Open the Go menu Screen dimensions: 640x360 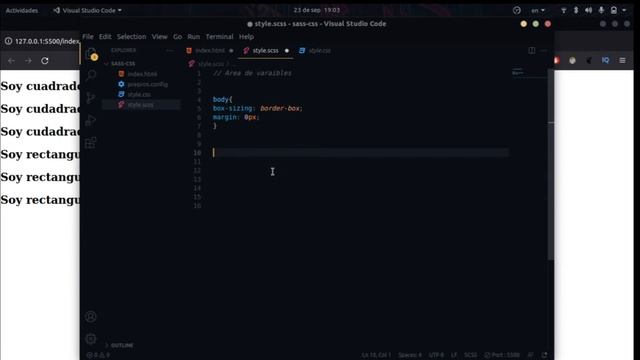(x=177, y=37)
